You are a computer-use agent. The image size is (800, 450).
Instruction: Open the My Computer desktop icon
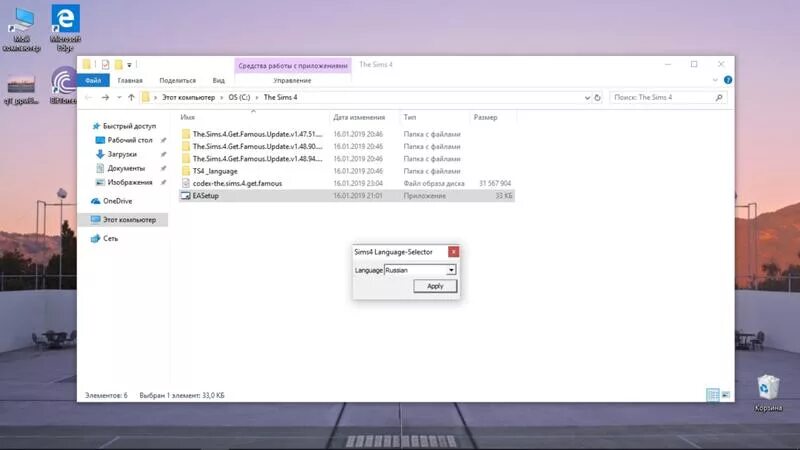21,29
